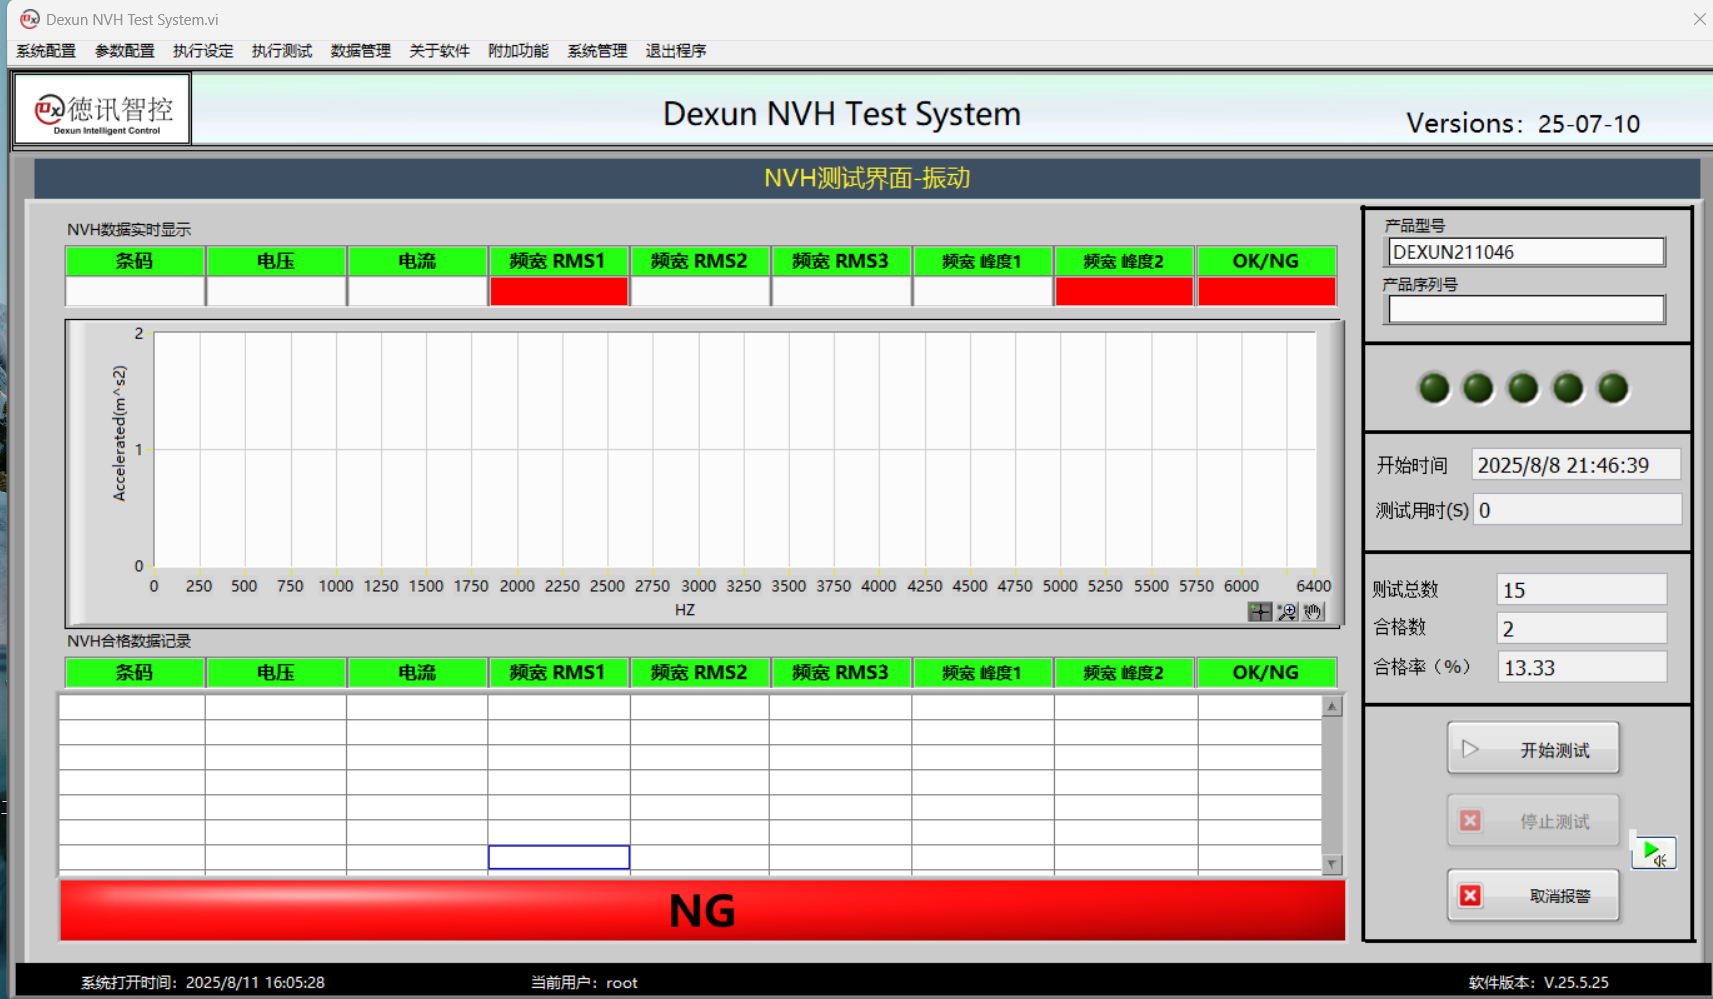1713x999 pixels.
Task: Click the play triangle on 开始测试 button
Action: coord(1470,749)
